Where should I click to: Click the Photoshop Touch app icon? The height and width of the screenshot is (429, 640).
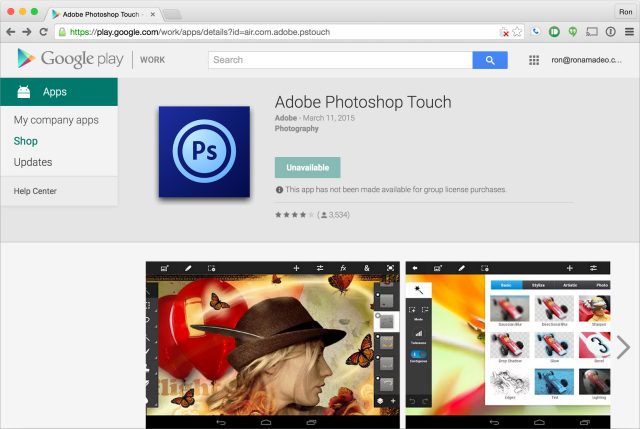click(204, 152)
